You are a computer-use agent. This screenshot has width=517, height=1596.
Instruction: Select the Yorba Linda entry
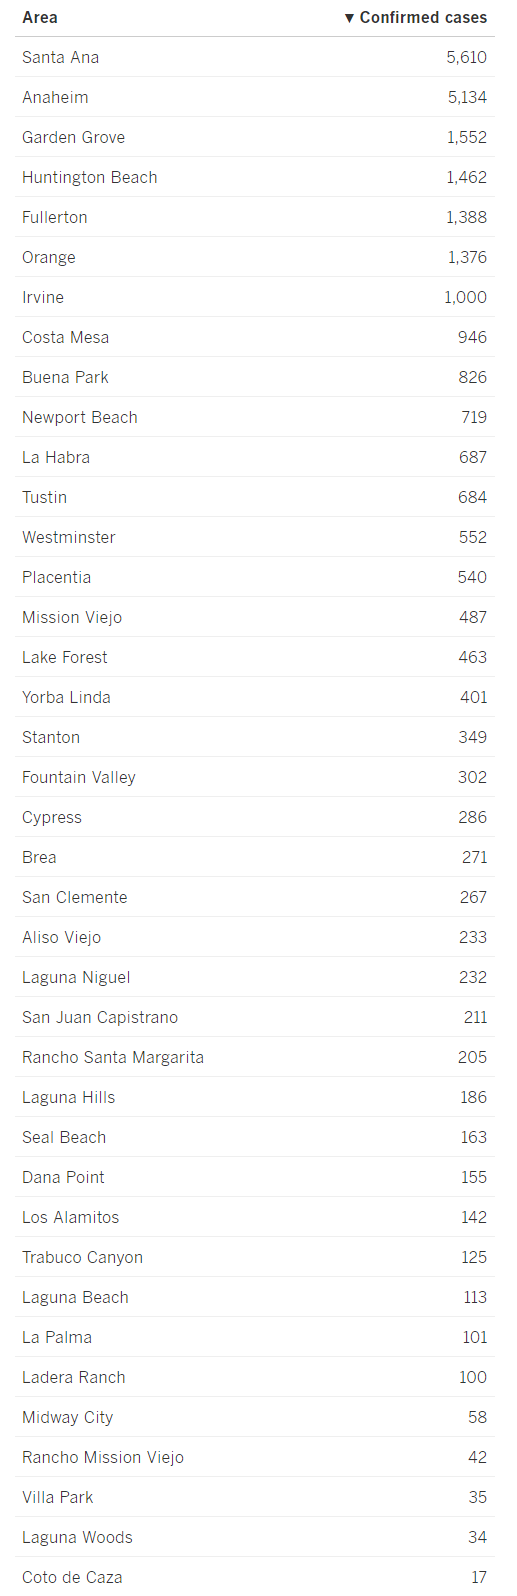[66, 697]
